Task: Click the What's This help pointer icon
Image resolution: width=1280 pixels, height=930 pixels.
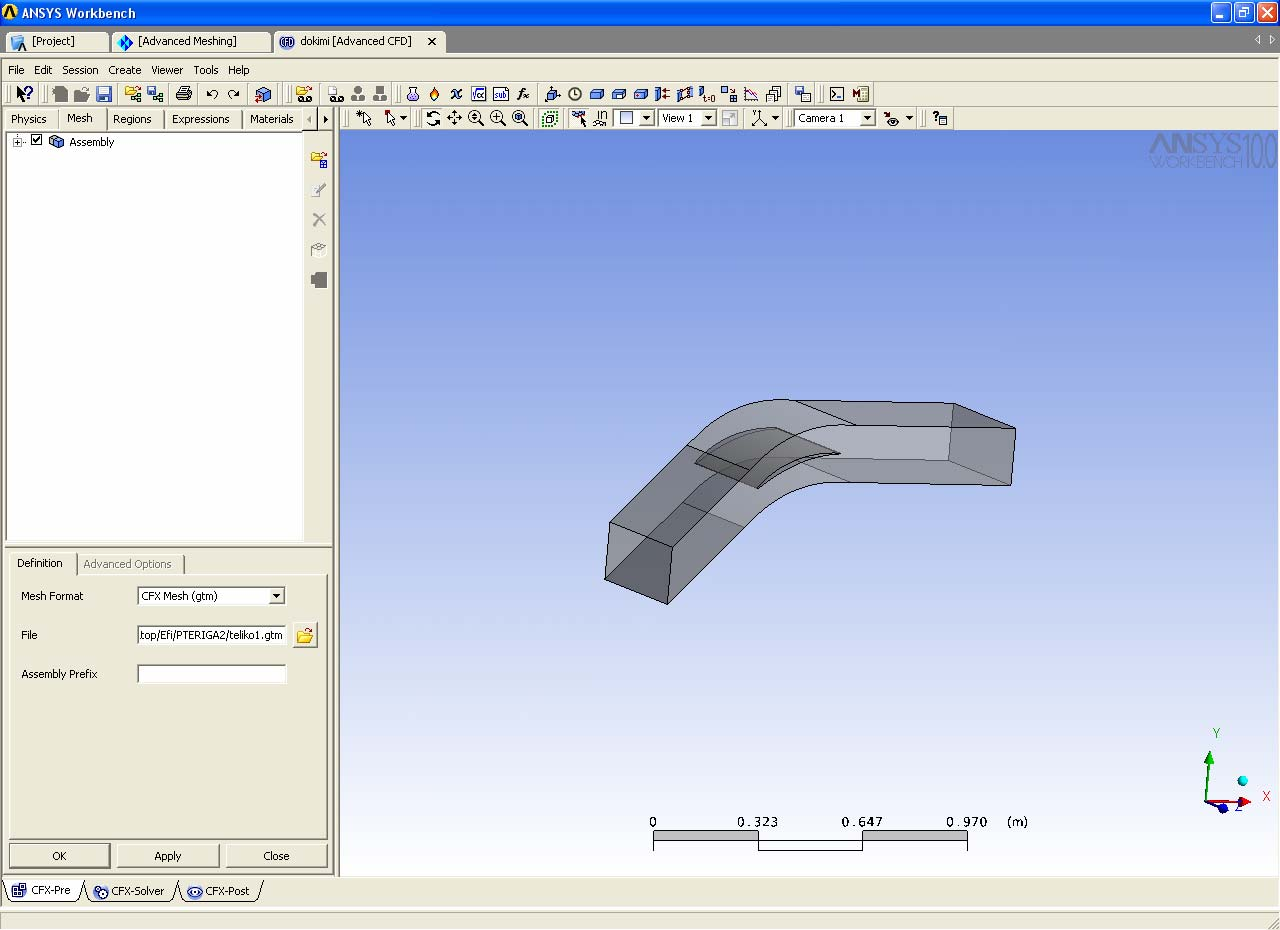Action: point(25,94)
